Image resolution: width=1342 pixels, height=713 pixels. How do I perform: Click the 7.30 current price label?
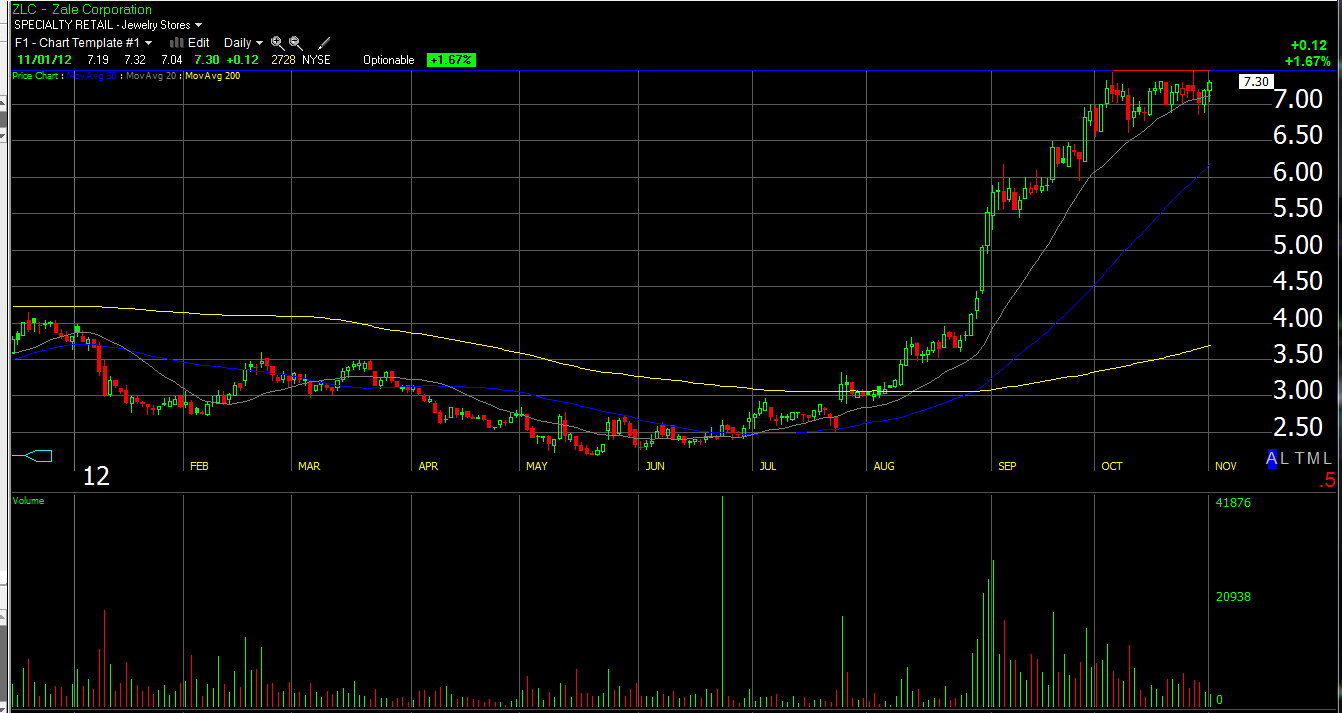(1254, 82)
